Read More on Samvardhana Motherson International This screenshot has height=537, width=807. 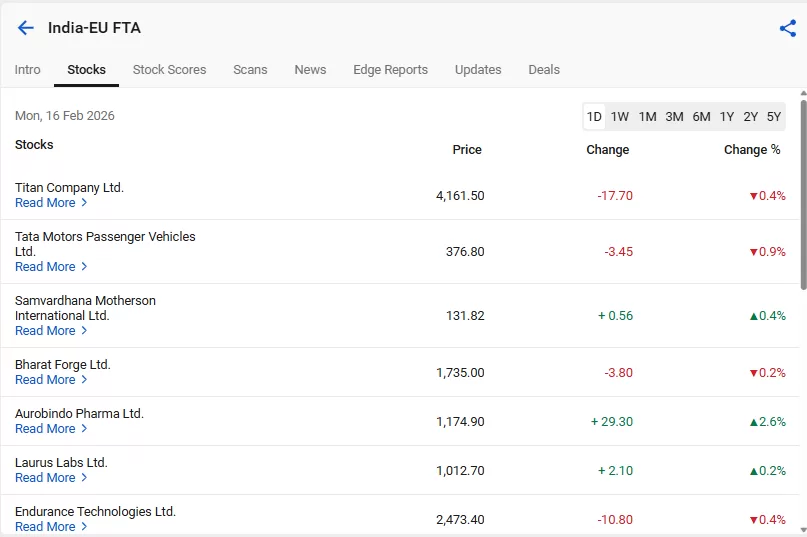(x=51, y=331)
